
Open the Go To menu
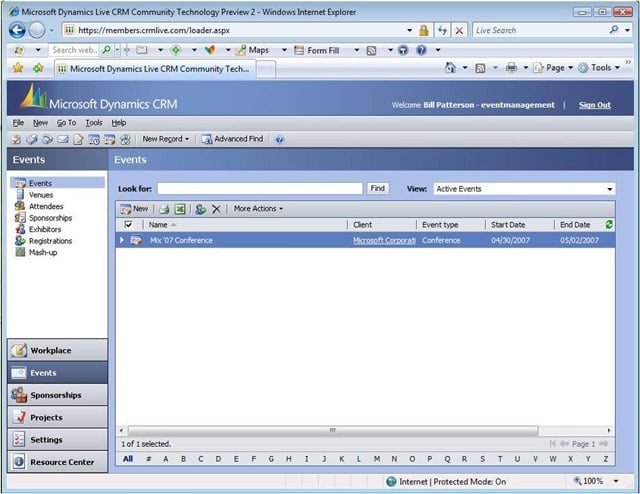(66, 122)
